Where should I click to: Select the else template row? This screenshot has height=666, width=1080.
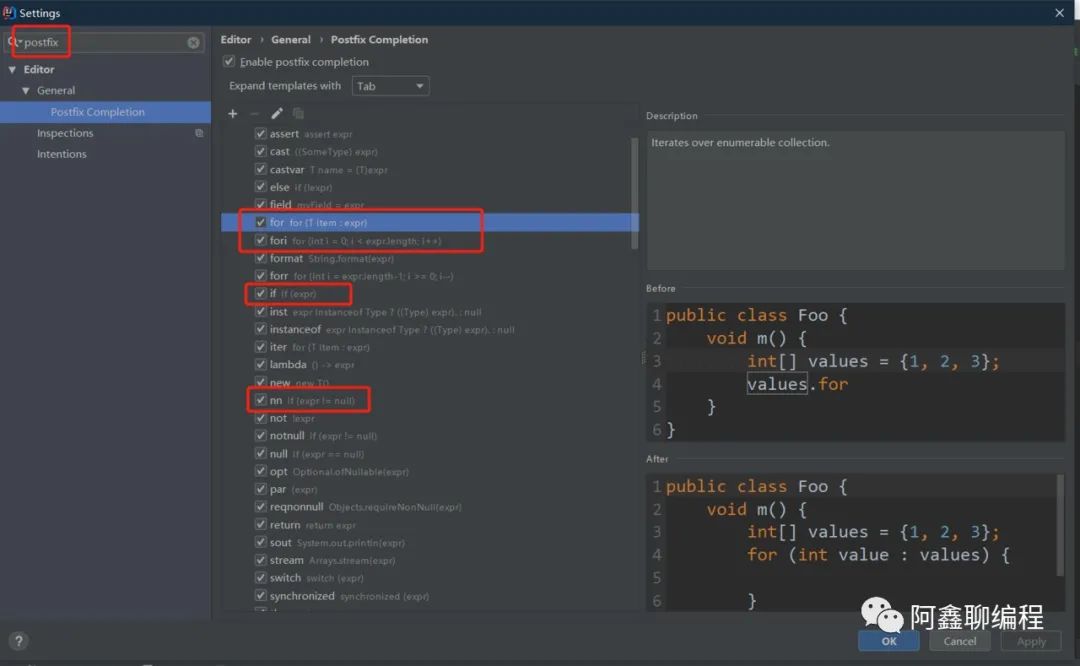click(430, 187)
